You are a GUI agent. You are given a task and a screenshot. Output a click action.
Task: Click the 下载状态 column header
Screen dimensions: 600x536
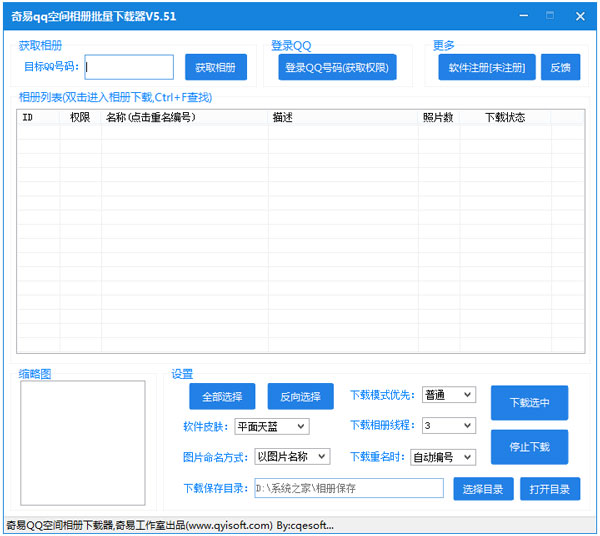tap(505, 117)
